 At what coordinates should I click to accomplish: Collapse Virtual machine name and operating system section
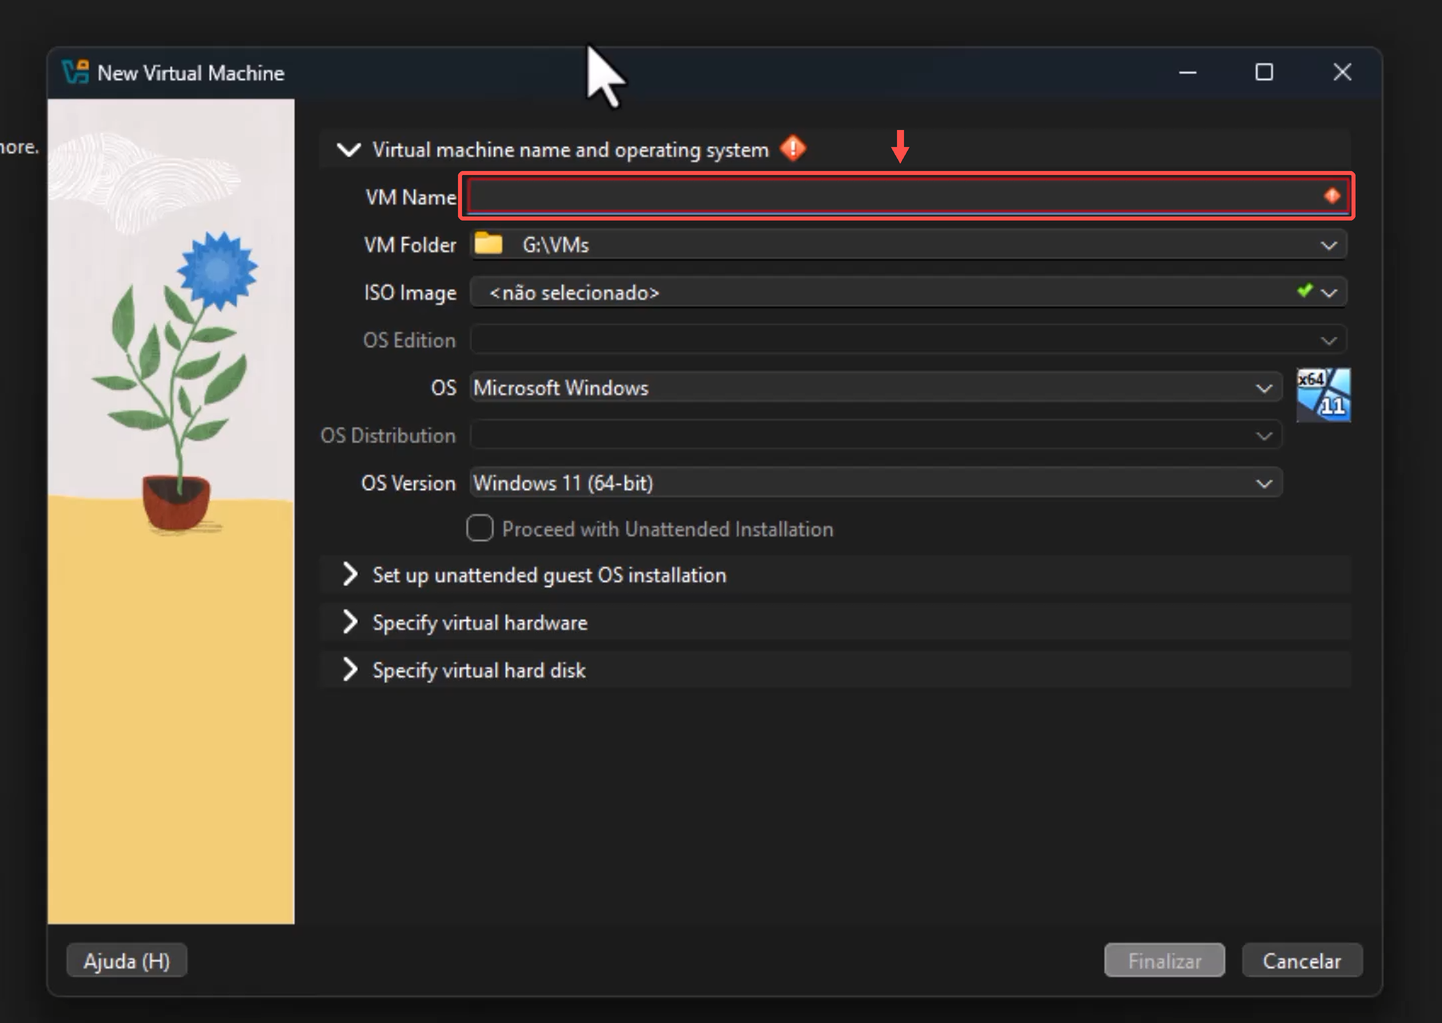click(x=349, y=150)
